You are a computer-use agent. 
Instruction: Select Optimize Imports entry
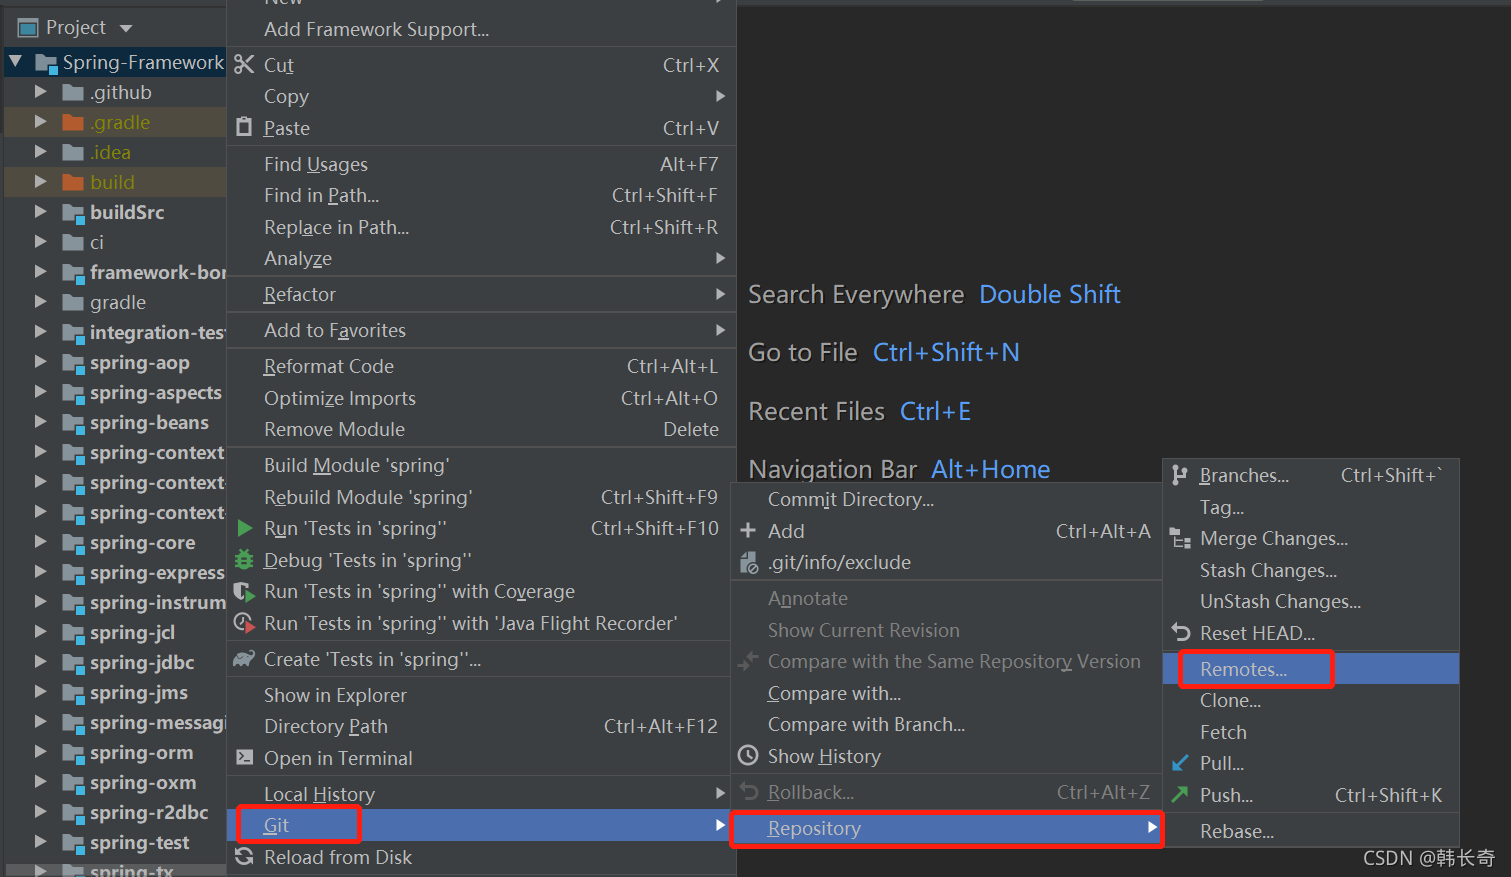[481, 398]
